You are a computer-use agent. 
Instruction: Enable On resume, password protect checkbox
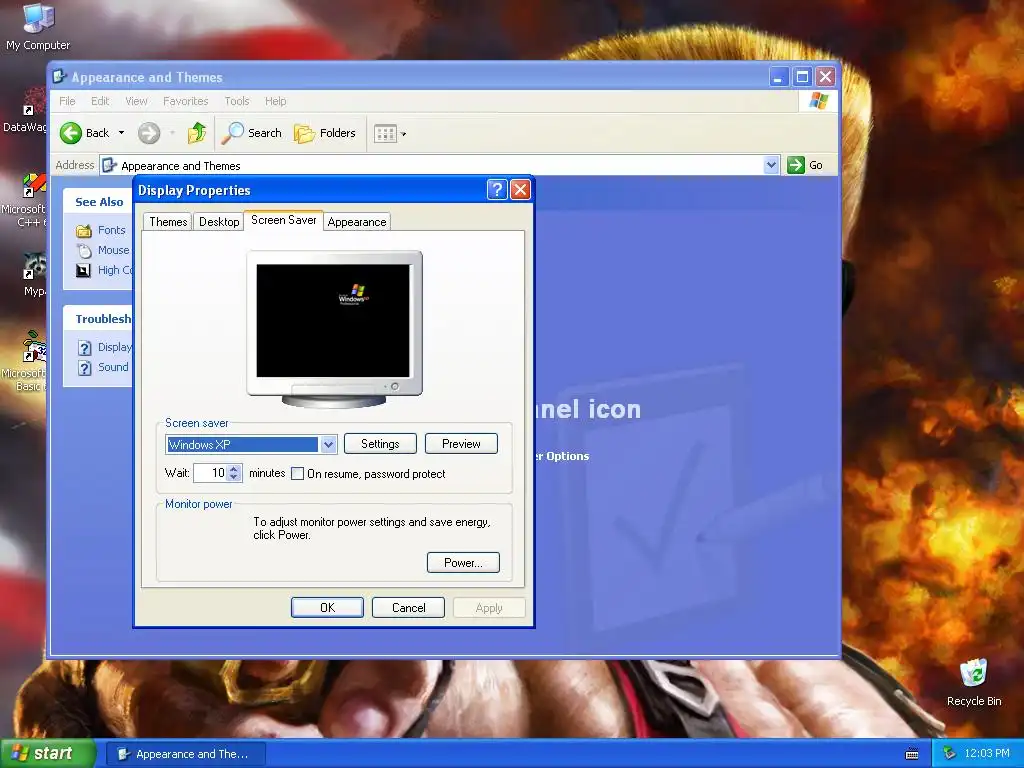[297, 473]
